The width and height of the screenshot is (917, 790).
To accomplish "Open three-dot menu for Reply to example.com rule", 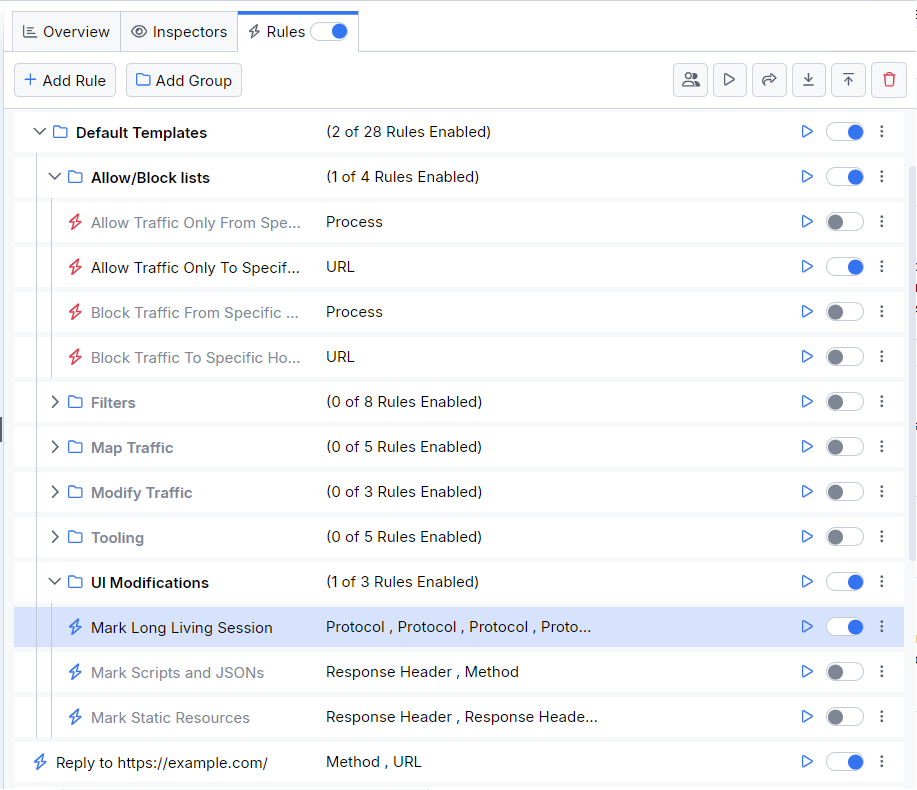I will 882,762.
